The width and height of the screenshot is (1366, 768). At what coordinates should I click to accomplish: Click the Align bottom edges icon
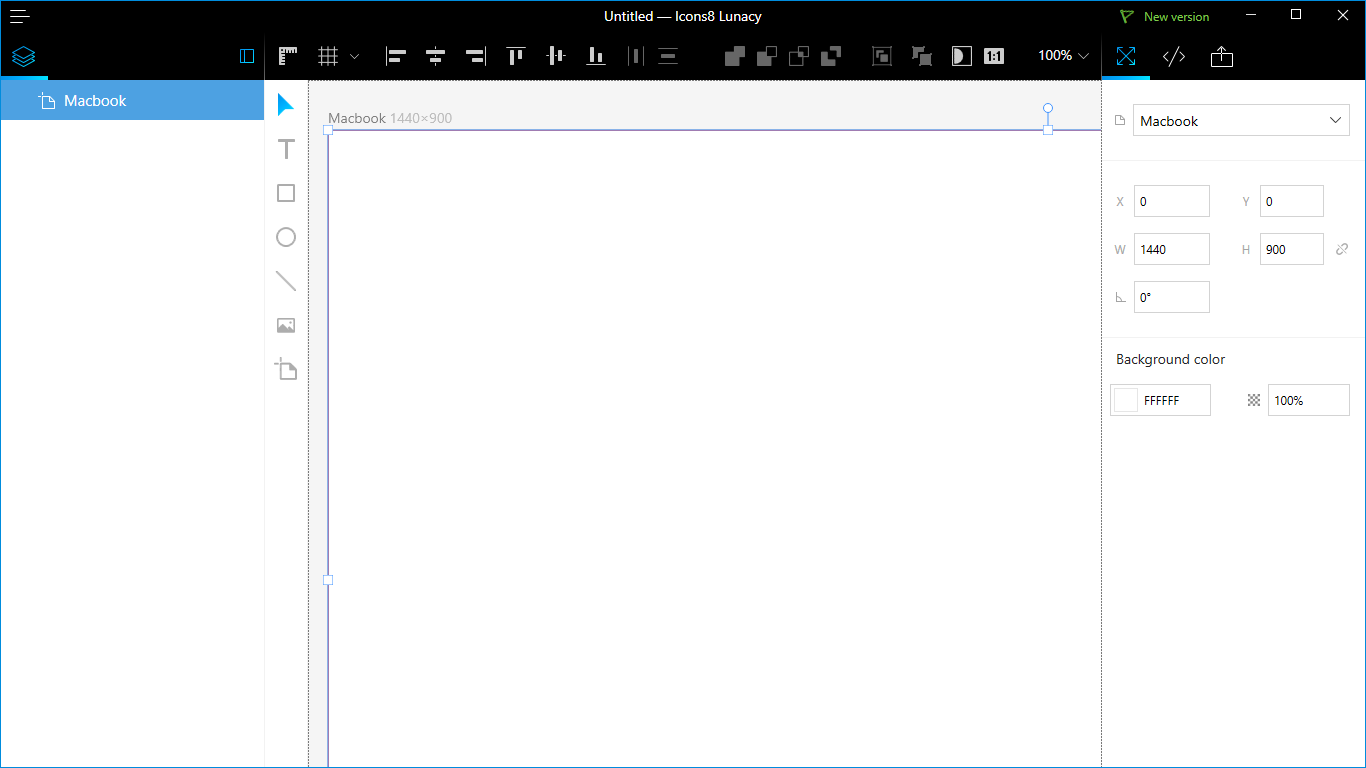pyautogui.click(x=596, y=56)
